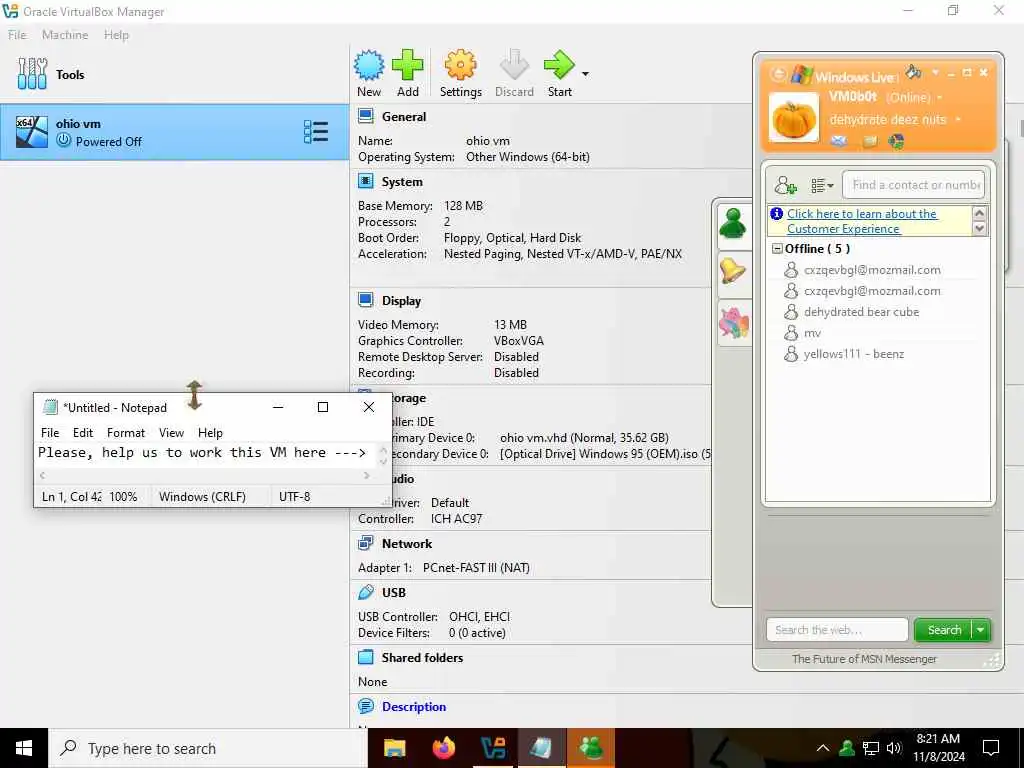Click the green Search button
The image size is (1024, 768).
point(944,630)
